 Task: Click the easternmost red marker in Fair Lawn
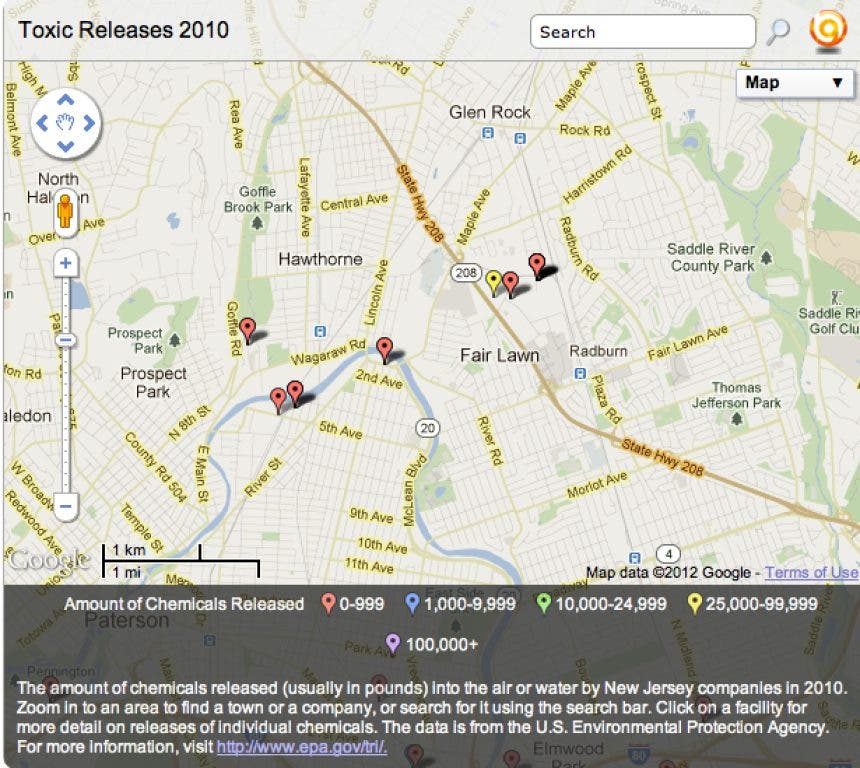coord(537,263)
